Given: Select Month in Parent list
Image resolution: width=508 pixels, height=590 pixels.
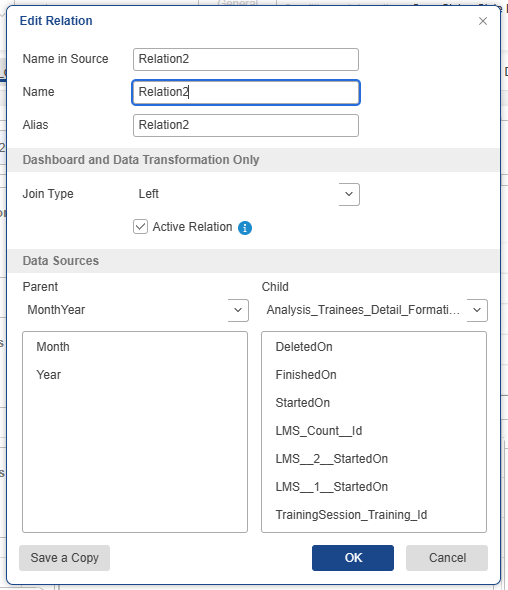Looking at the screenshot, I should point(53,347).
